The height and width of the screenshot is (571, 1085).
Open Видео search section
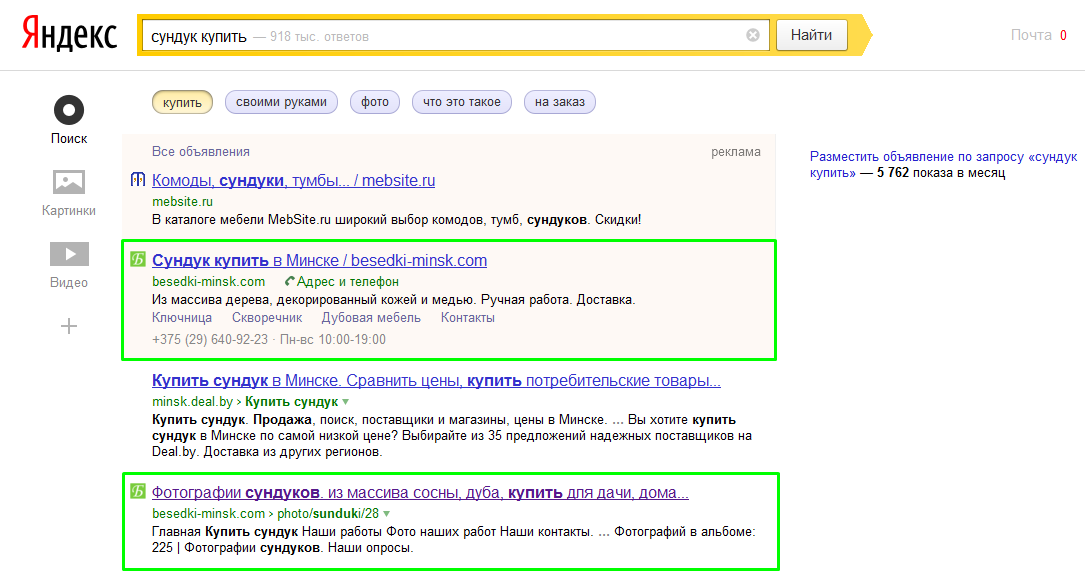click(69, 265)
